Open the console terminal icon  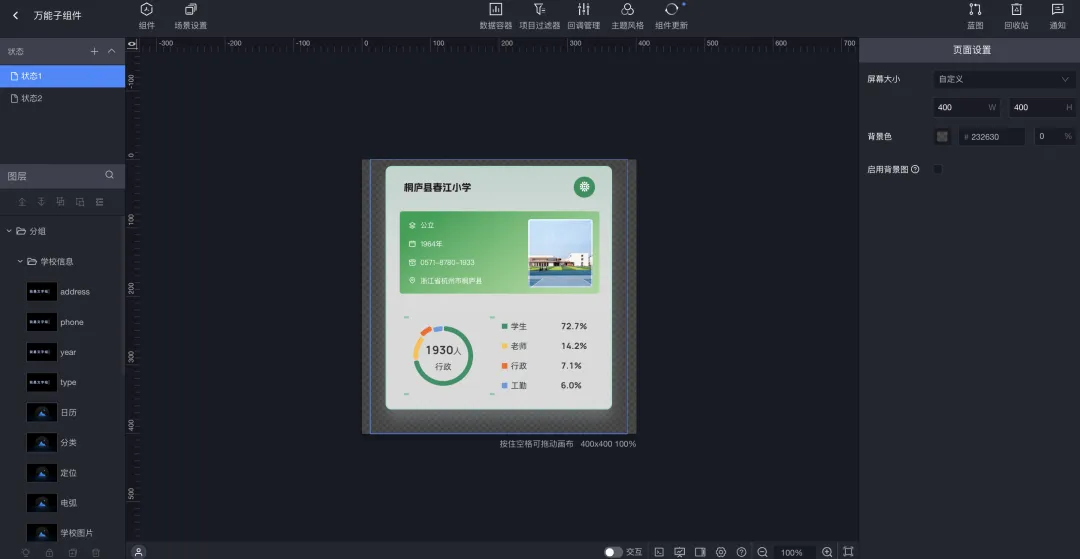[x=659, y=552]
